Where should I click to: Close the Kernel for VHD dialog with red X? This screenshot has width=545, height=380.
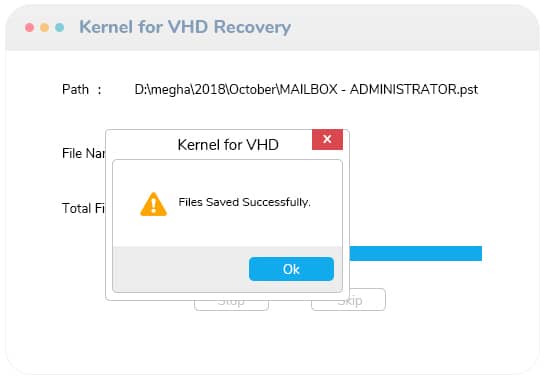pos(327,139)
